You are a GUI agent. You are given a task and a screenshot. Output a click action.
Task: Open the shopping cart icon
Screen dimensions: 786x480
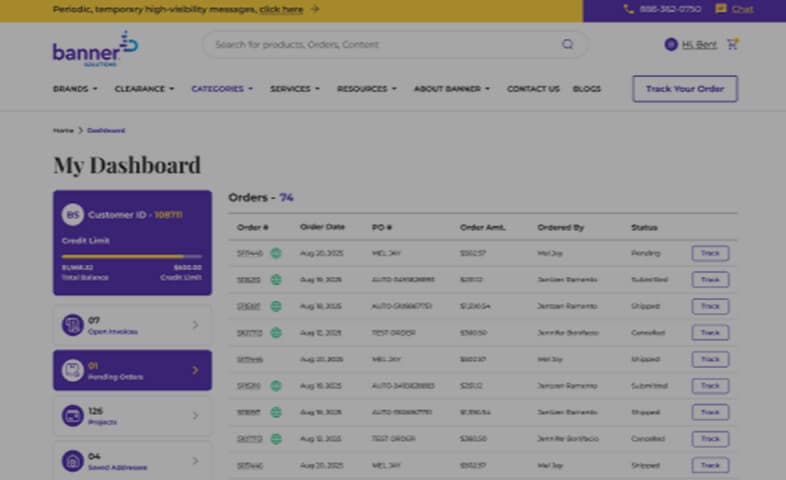pyautogui.click(x=732, y=45)
